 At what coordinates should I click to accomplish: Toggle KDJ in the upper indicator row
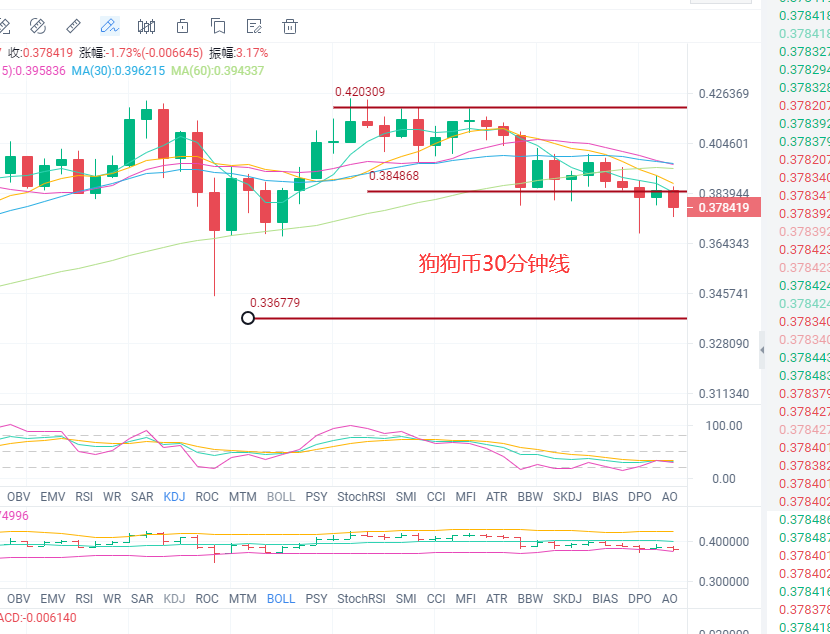(174, 496)
